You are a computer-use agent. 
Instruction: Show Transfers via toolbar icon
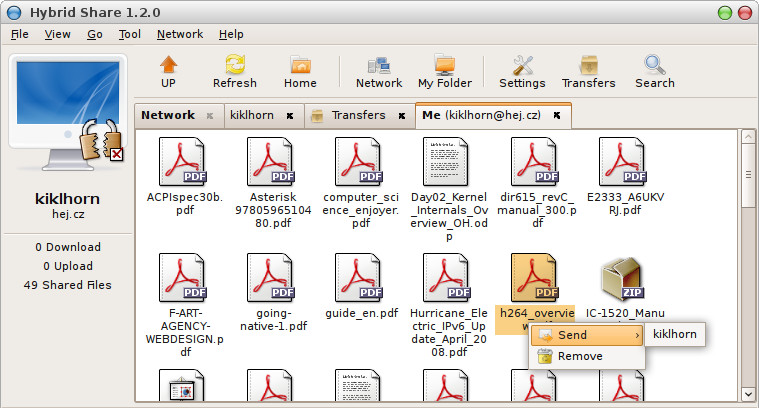tap(589, 65)
